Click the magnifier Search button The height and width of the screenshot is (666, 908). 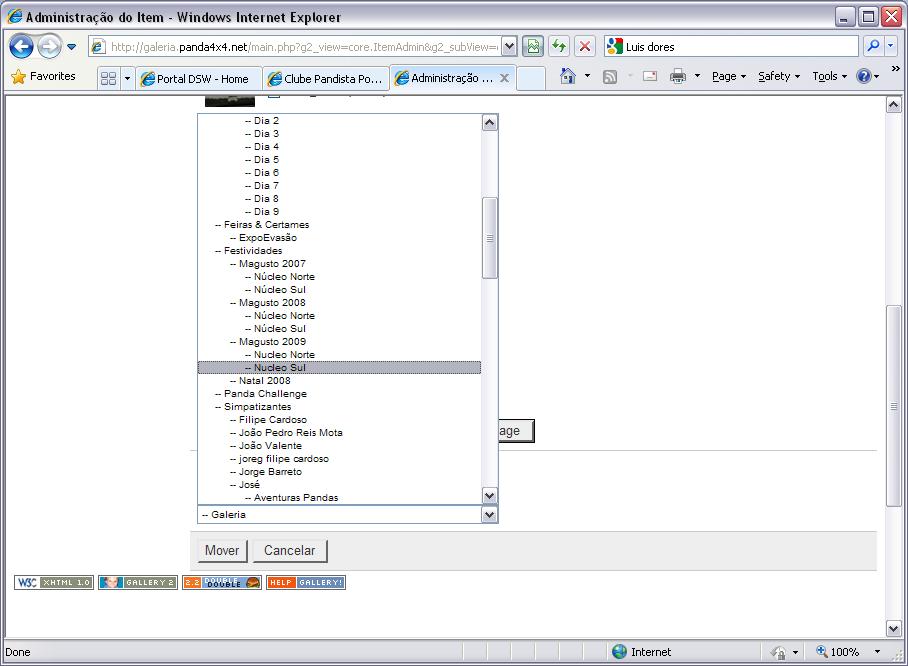[x=873, y=46]
